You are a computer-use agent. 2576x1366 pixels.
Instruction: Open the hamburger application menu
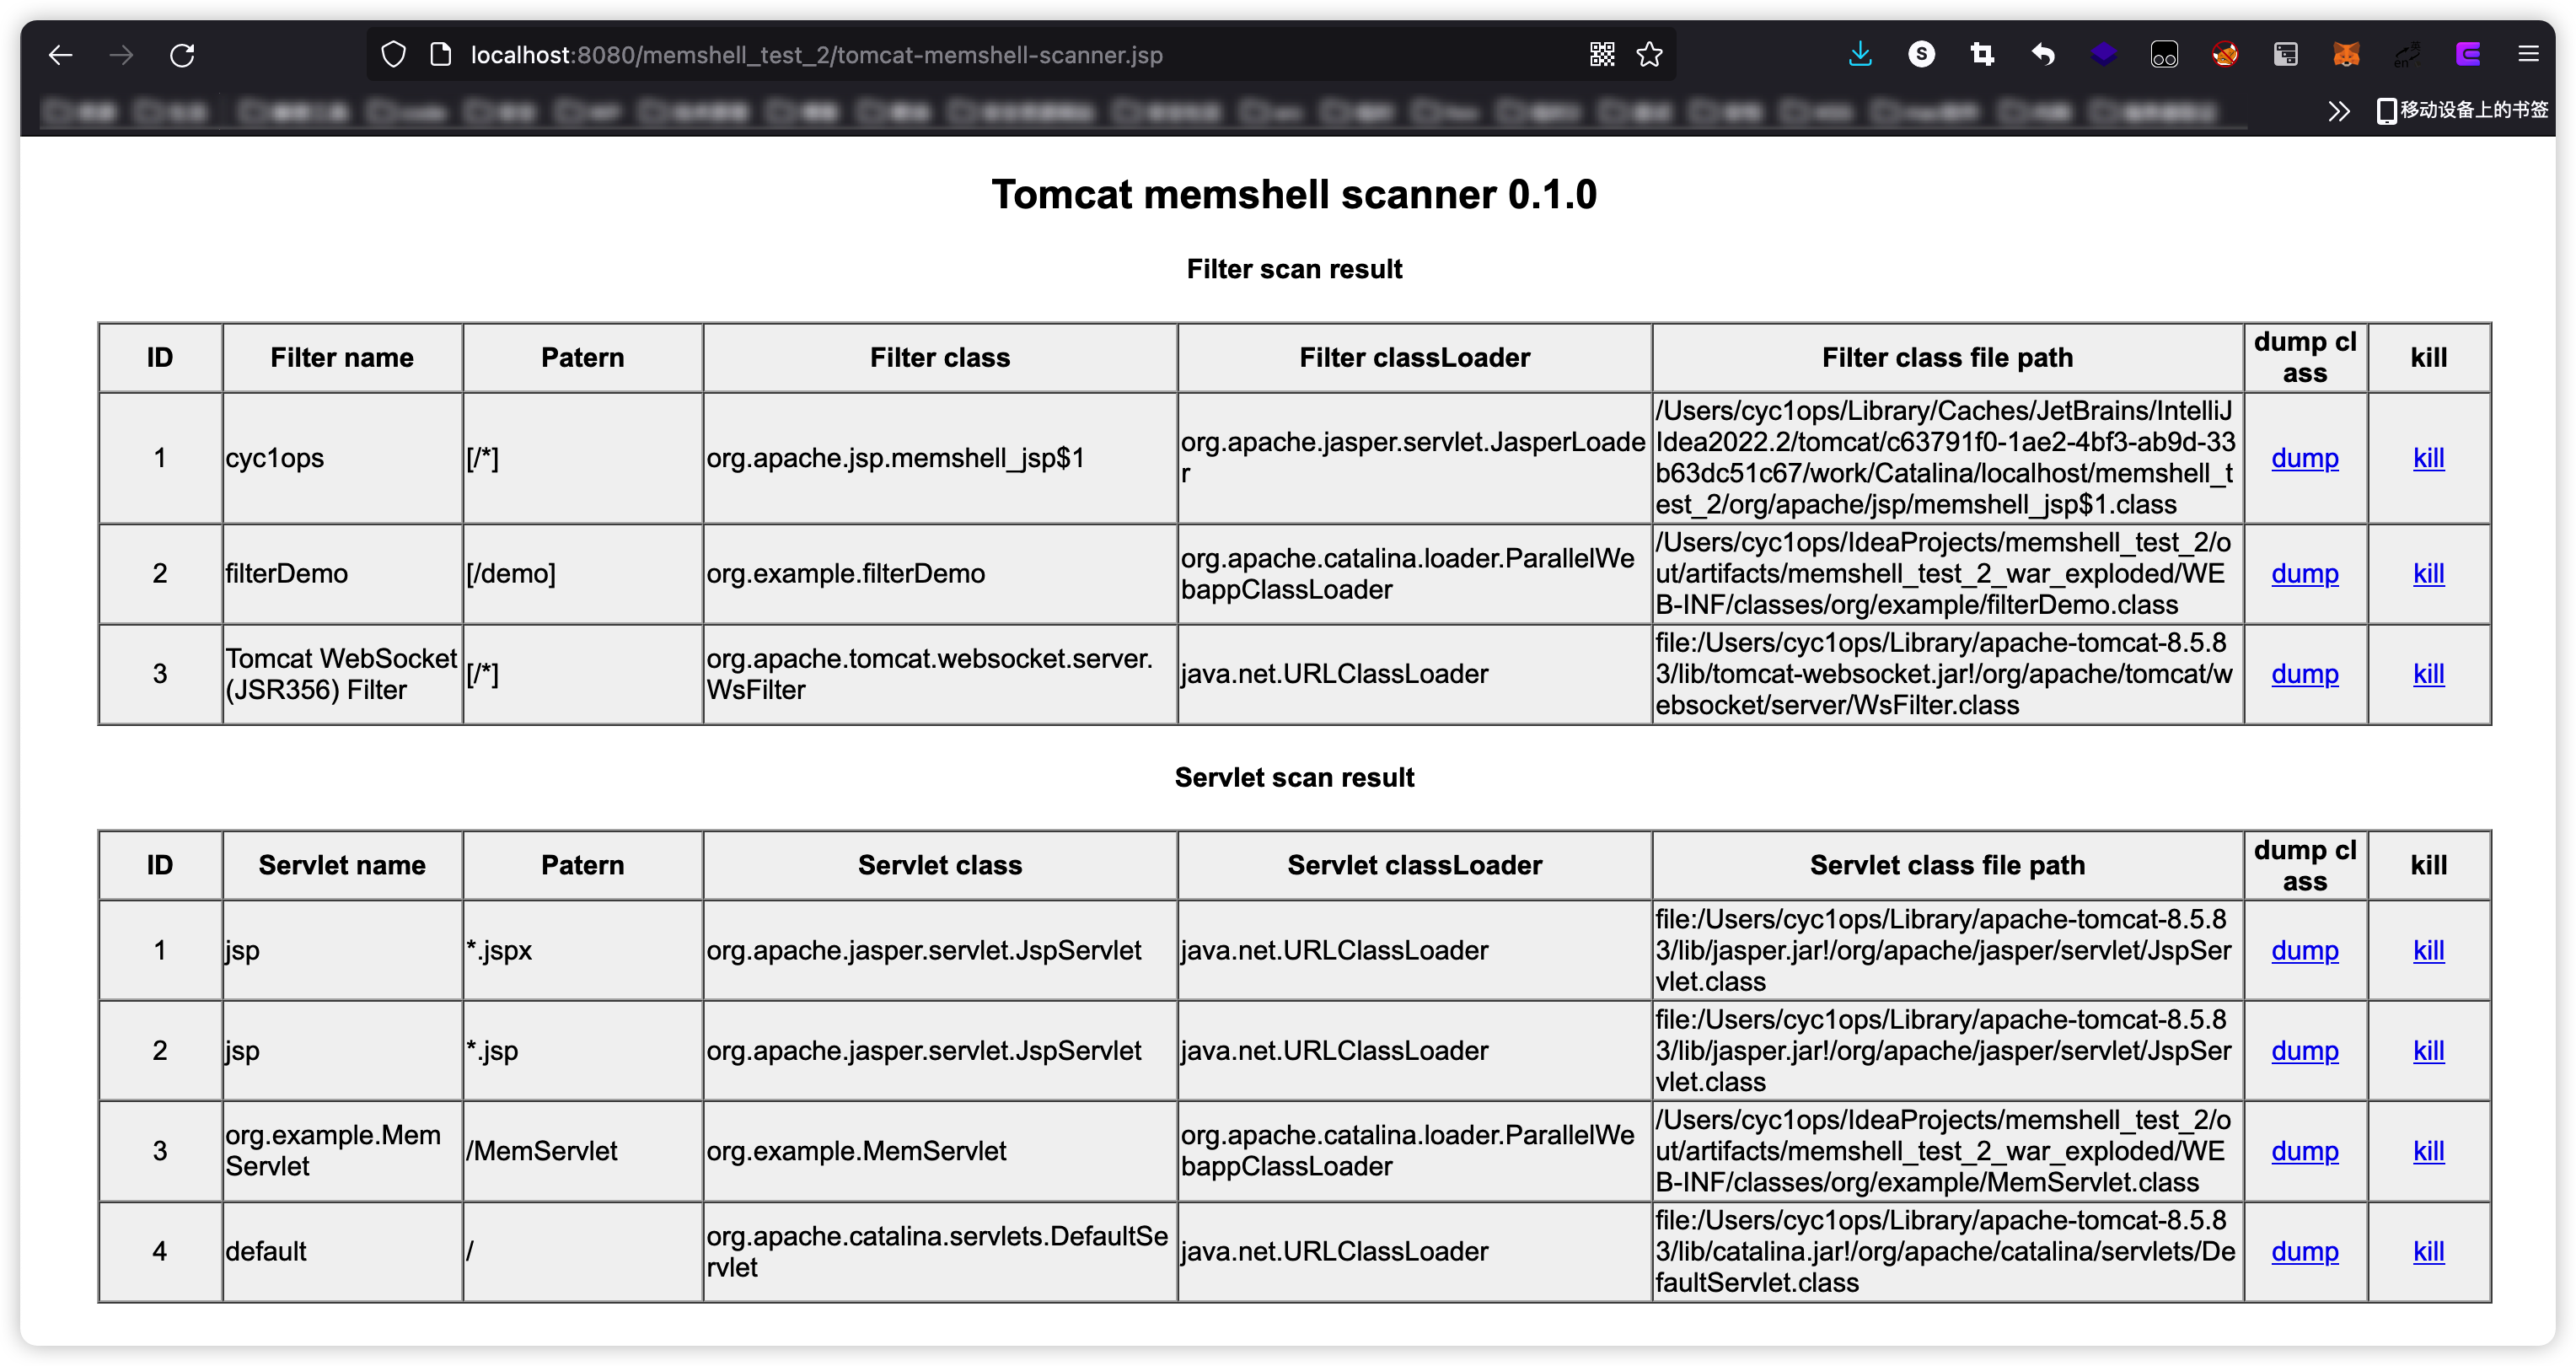[2528, 55]
